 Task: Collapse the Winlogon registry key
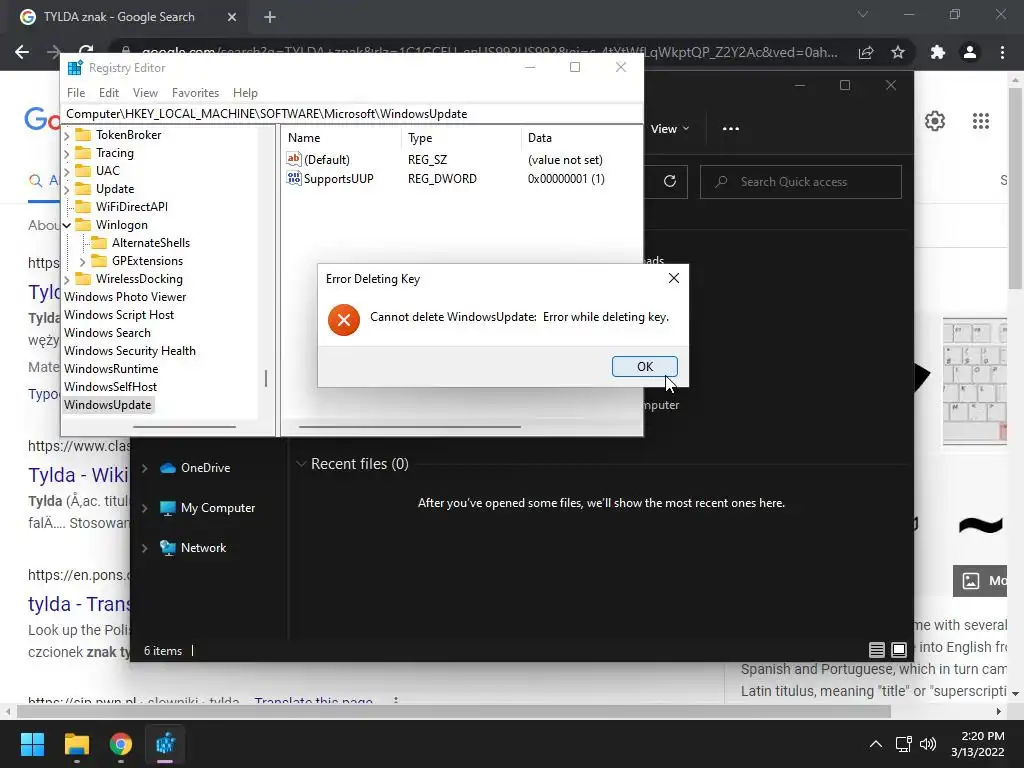click(67, 225)
